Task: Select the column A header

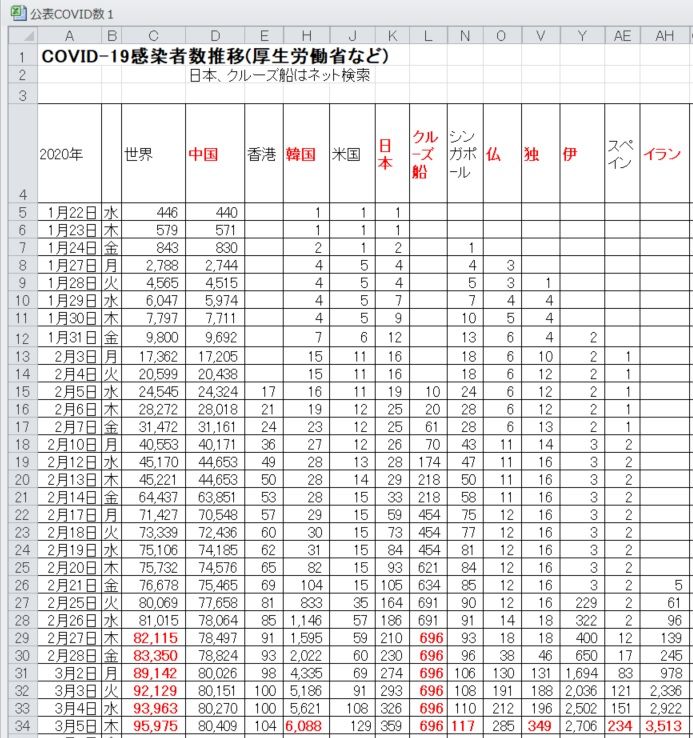Action: (x=68, y=36)
